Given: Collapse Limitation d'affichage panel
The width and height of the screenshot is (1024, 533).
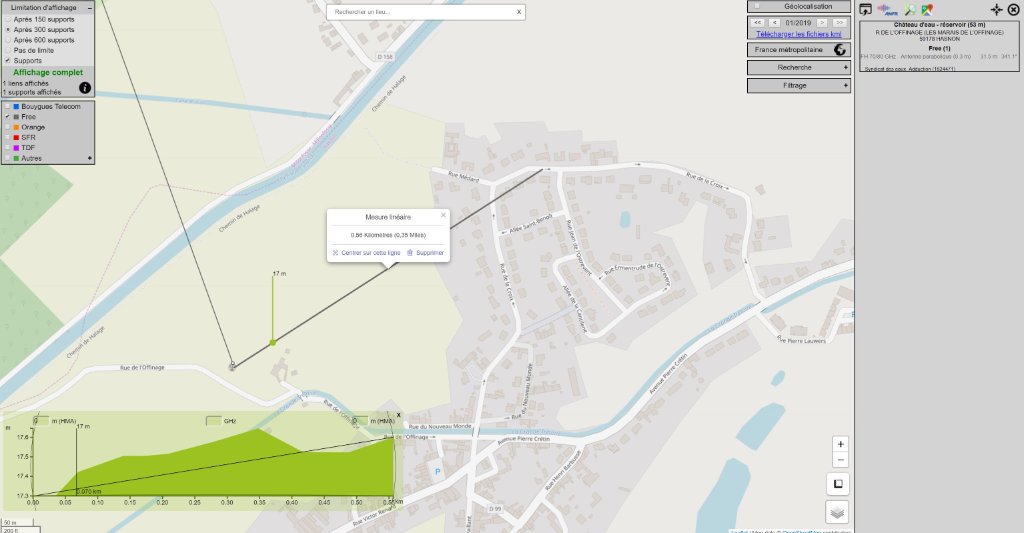Looking at the screenshot, I should point(90,8).
